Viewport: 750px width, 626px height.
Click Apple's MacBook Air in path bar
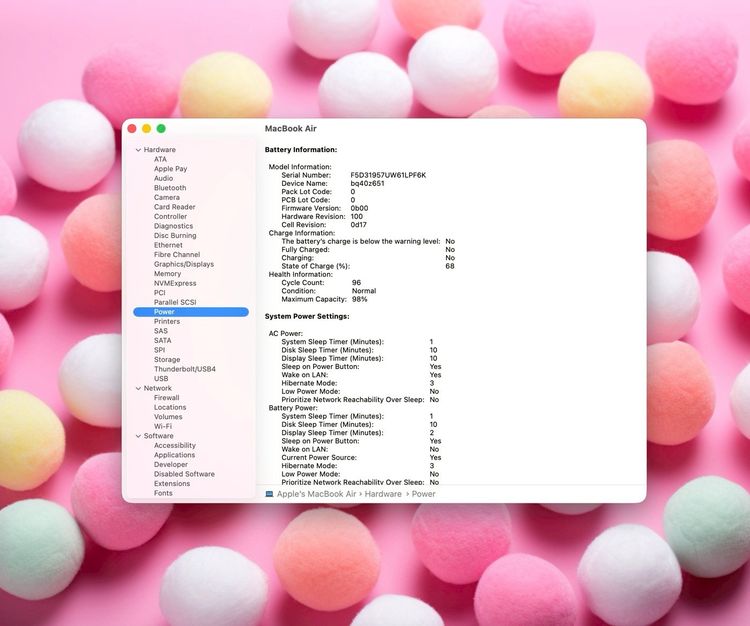pos(316,494)
